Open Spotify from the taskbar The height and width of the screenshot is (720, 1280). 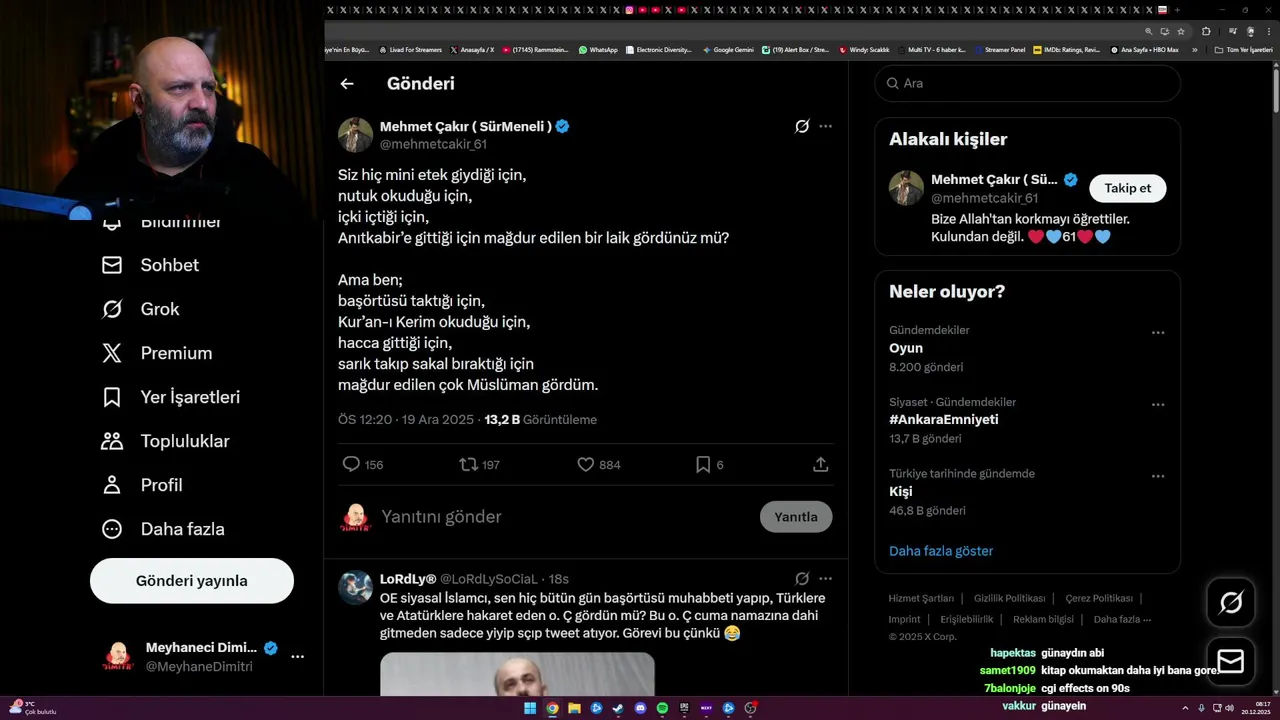(662, 708)
